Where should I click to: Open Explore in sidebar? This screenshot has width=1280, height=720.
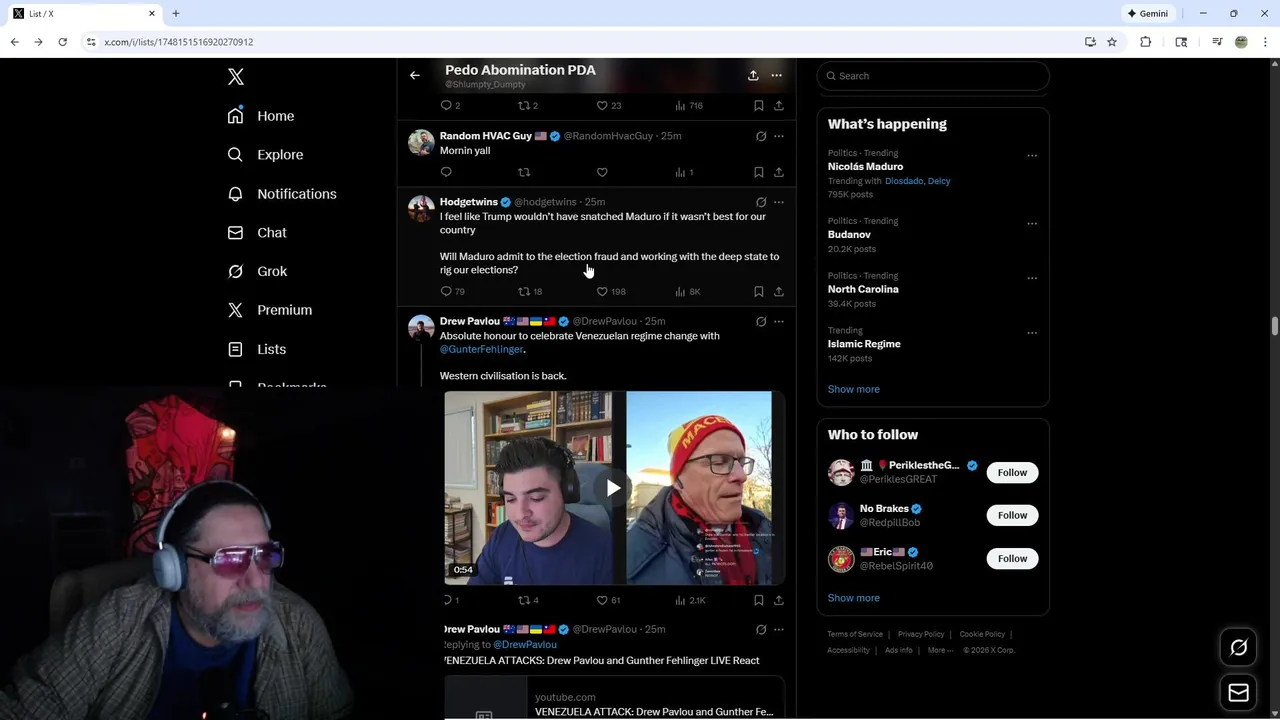click(265, 155)
